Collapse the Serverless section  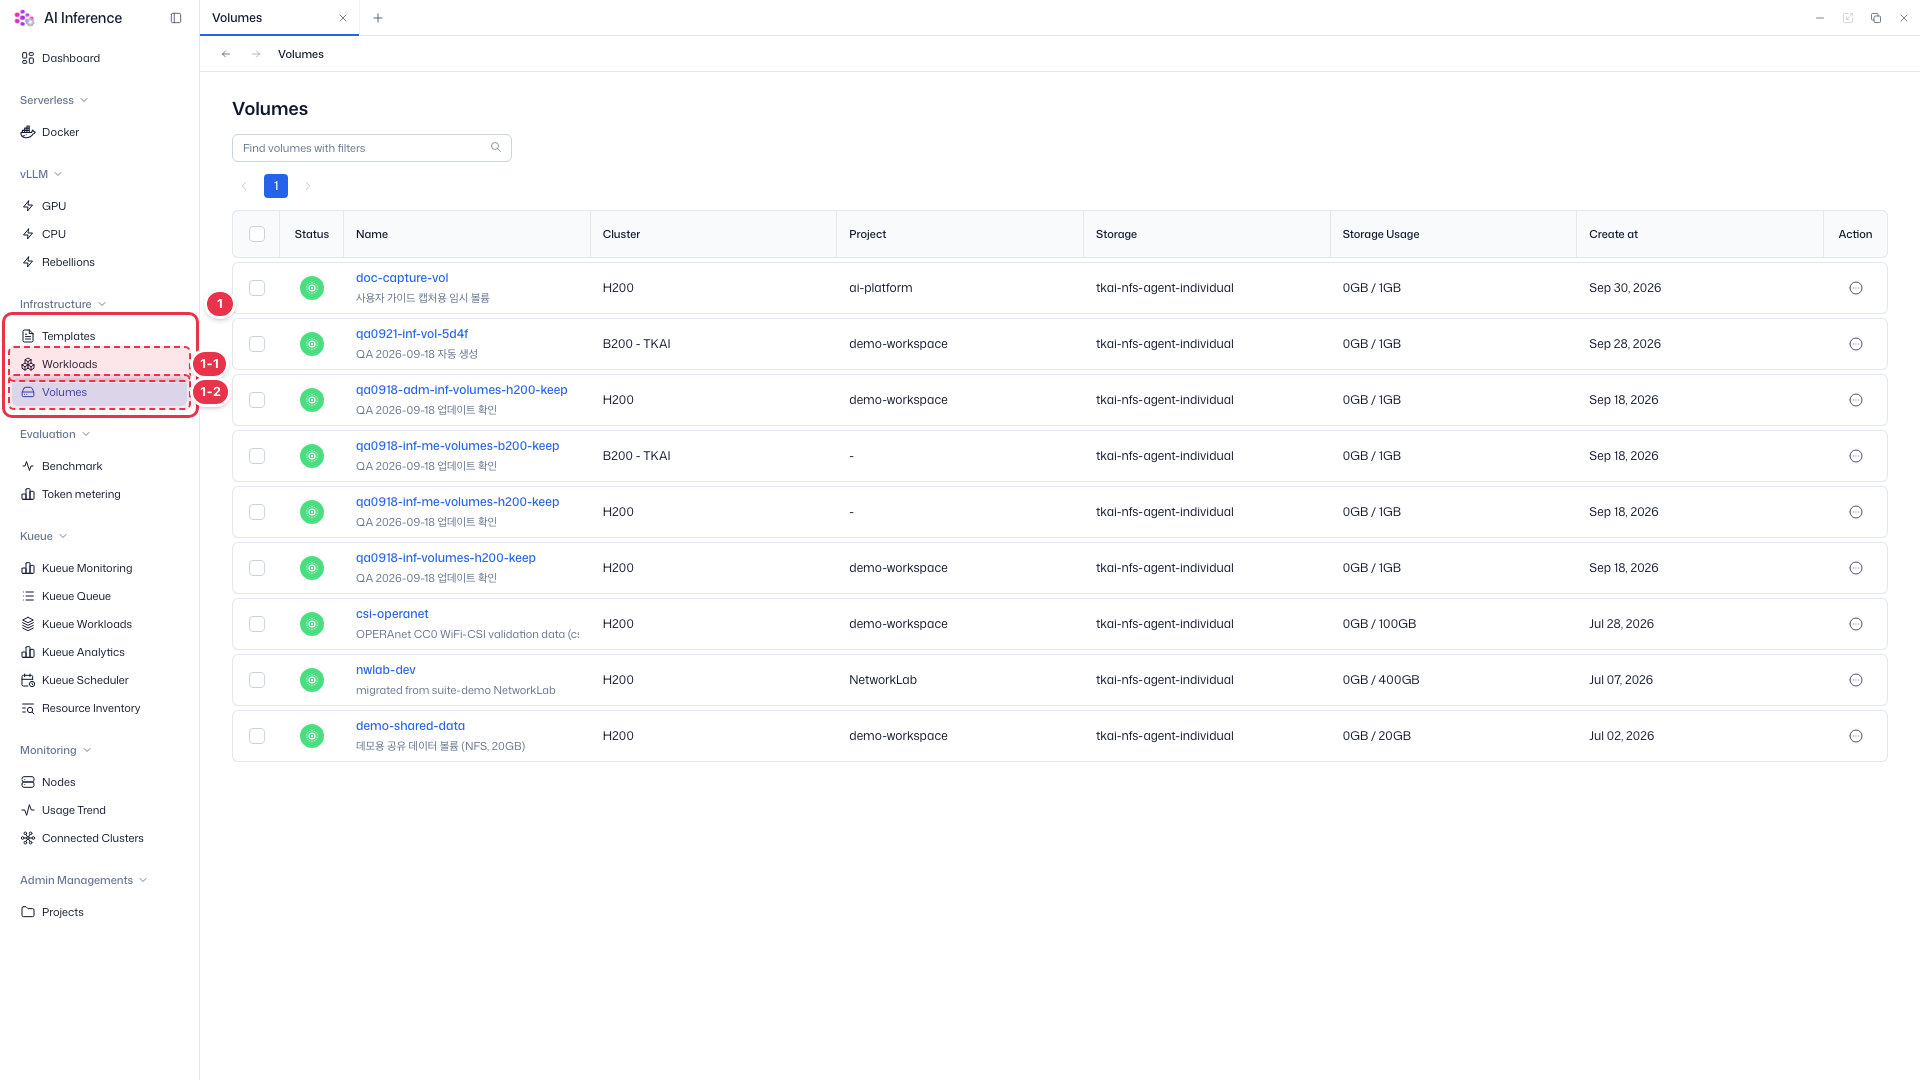pos(54,100)
